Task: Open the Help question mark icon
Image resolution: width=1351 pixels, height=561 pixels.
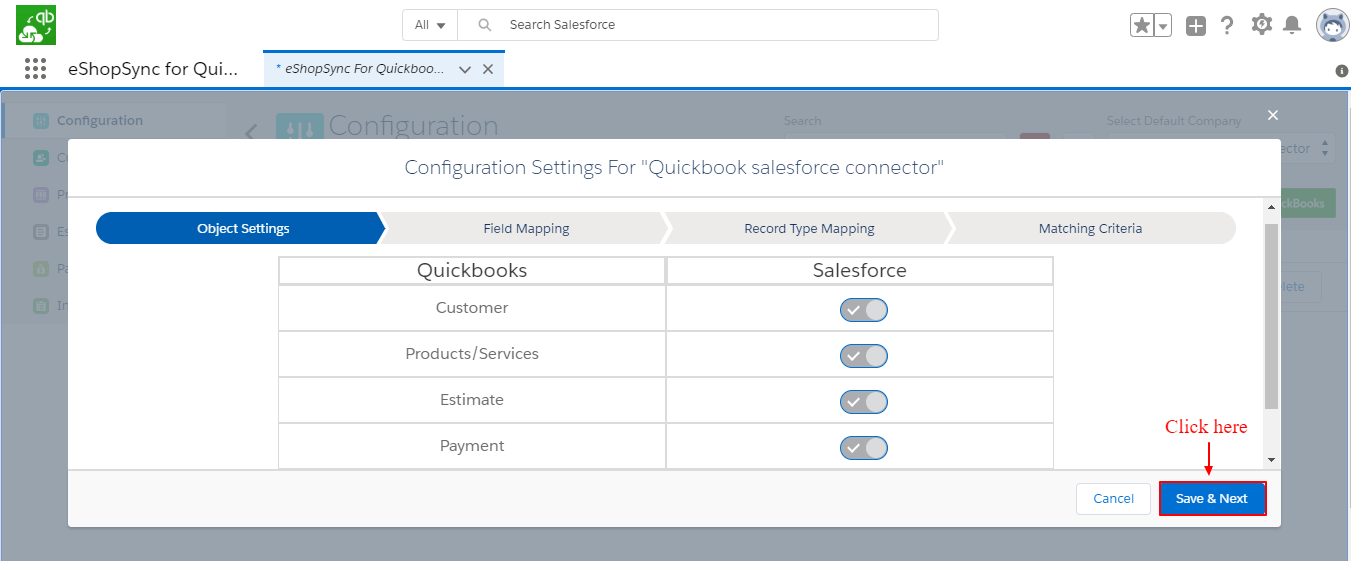Action: 1227,26
